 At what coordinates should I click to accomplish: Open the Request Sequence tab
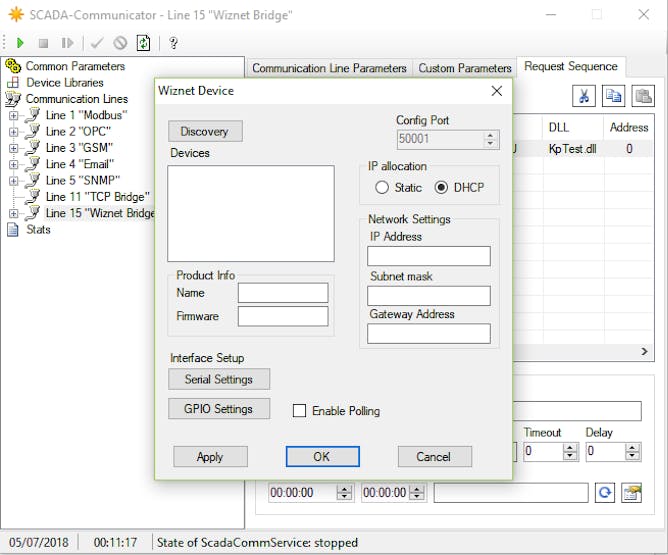click(x=571, y=66)
